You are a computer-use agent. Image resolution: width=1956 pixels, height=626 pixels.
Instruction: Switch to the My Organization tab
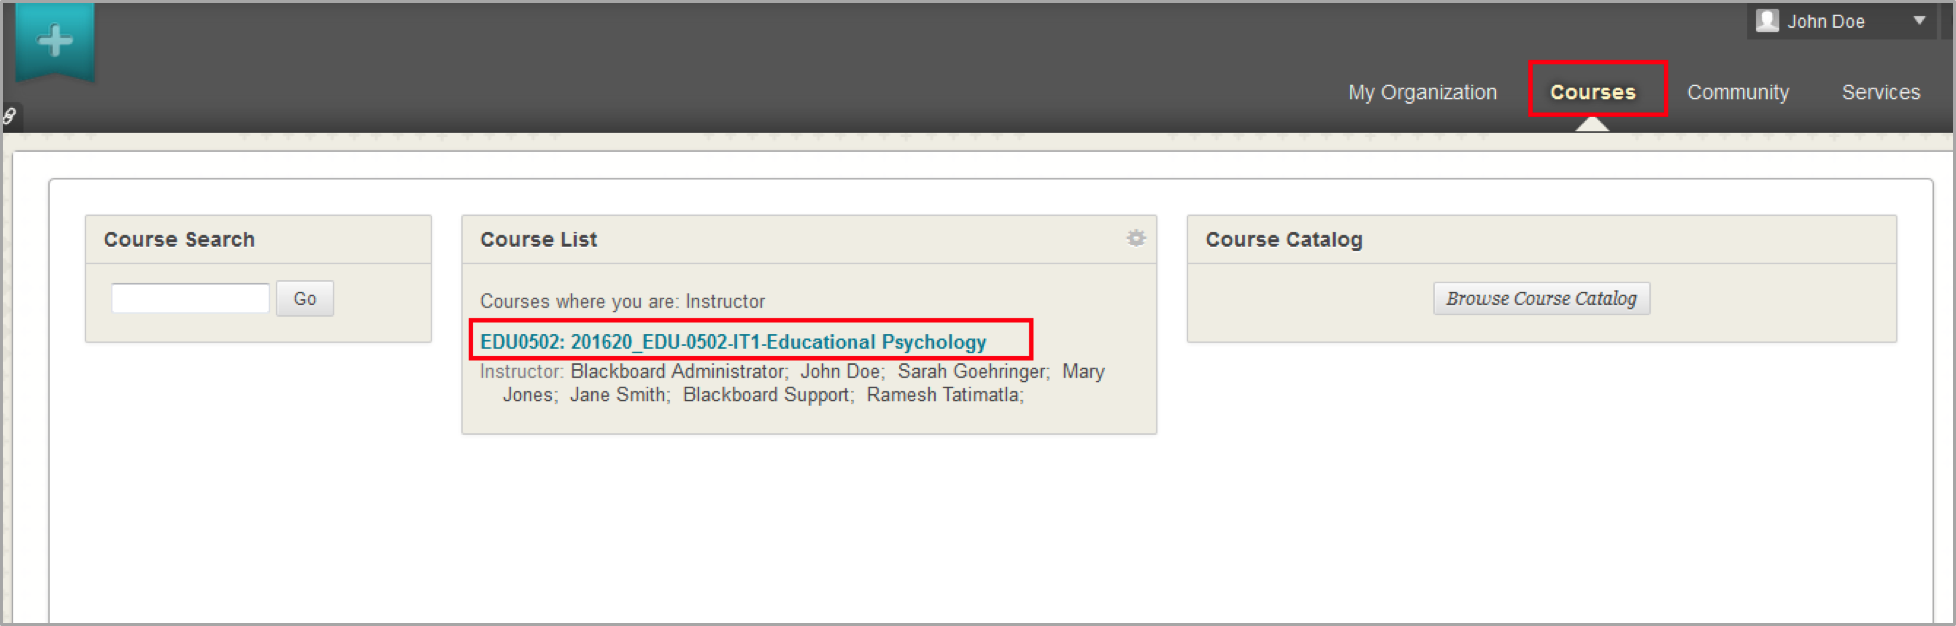(1422, 92)
